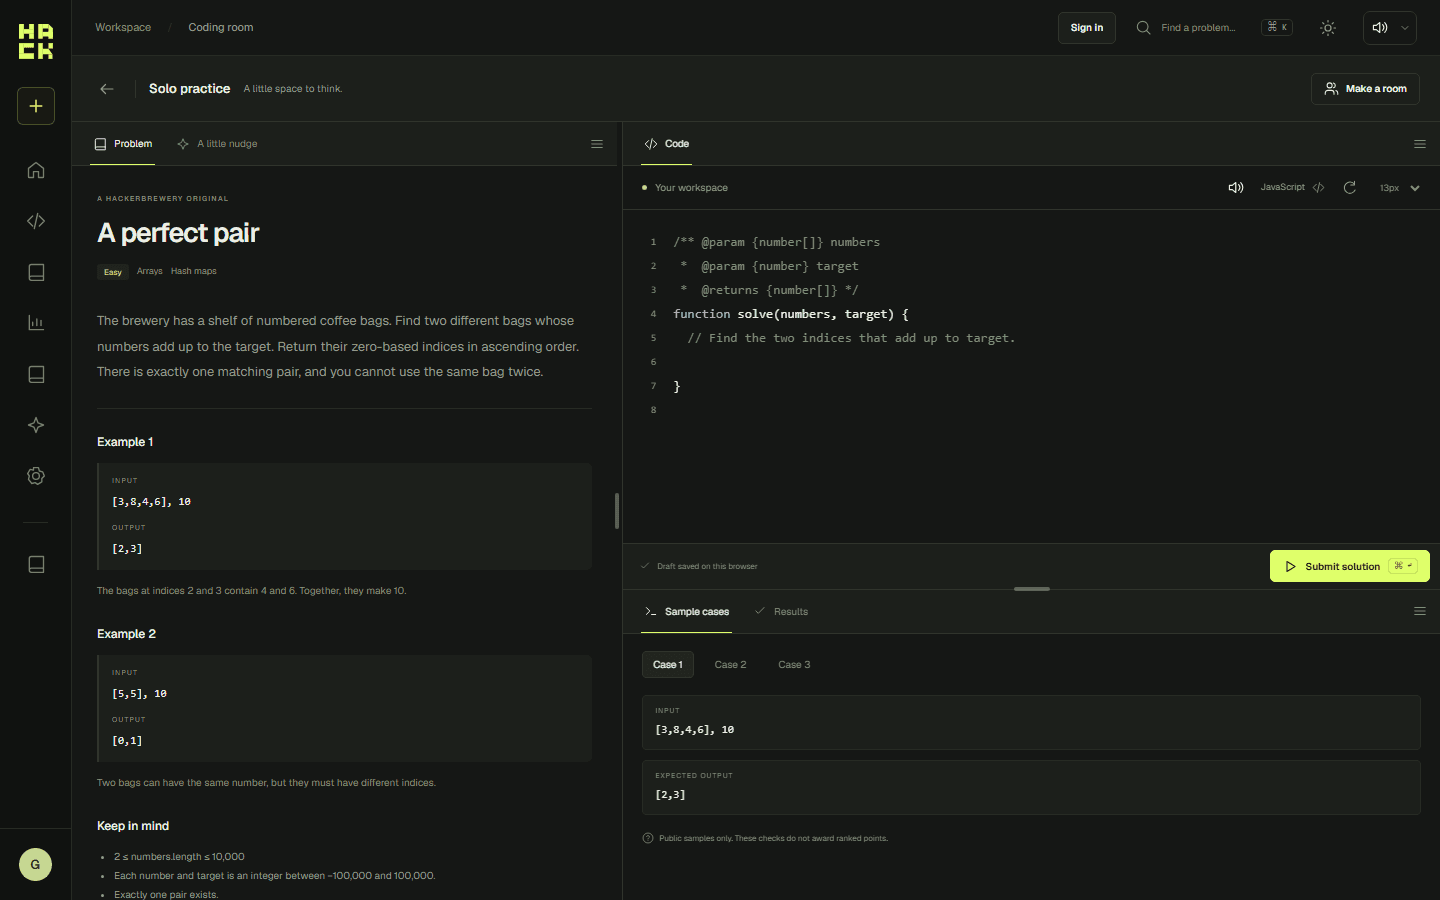Toggle the light theme sun icon
Viewport: 1440px width, 900px height.
pos(1328,28)
